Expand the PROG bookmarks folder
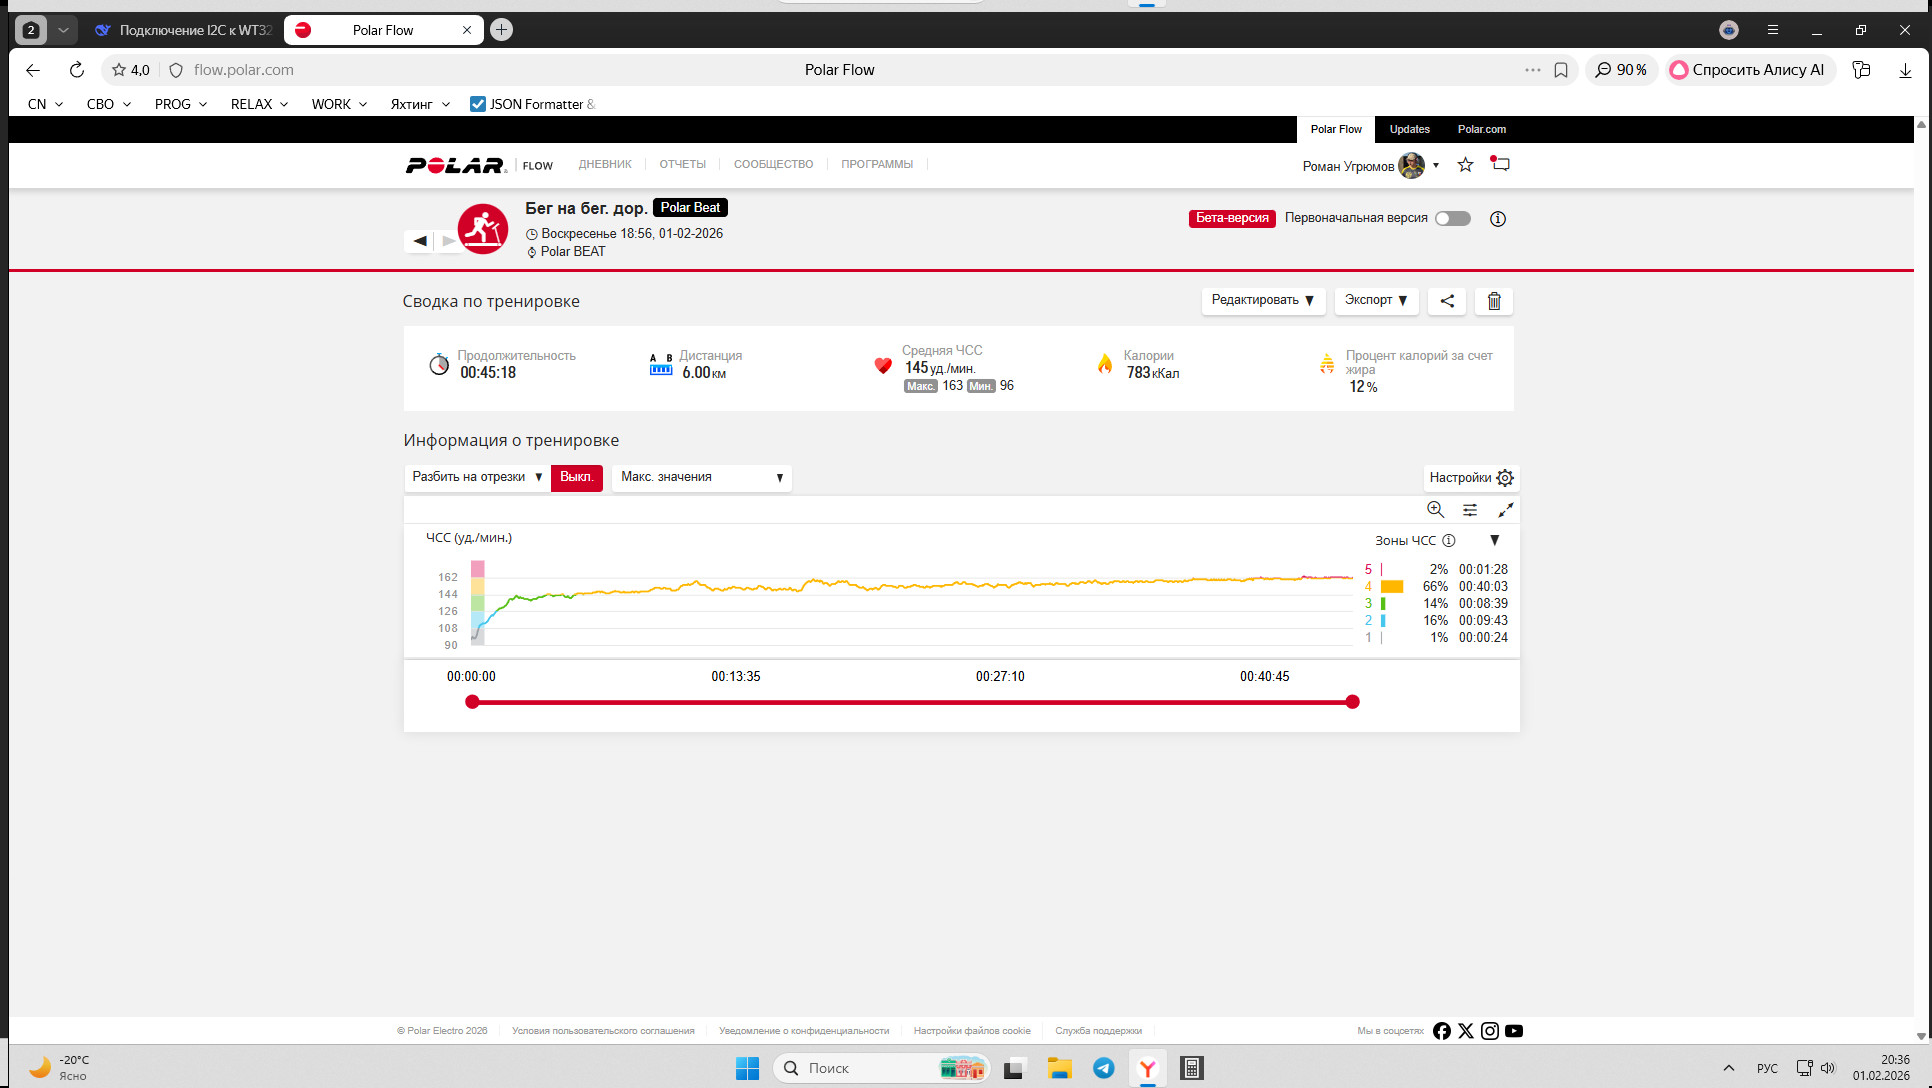 pos(181,104)
